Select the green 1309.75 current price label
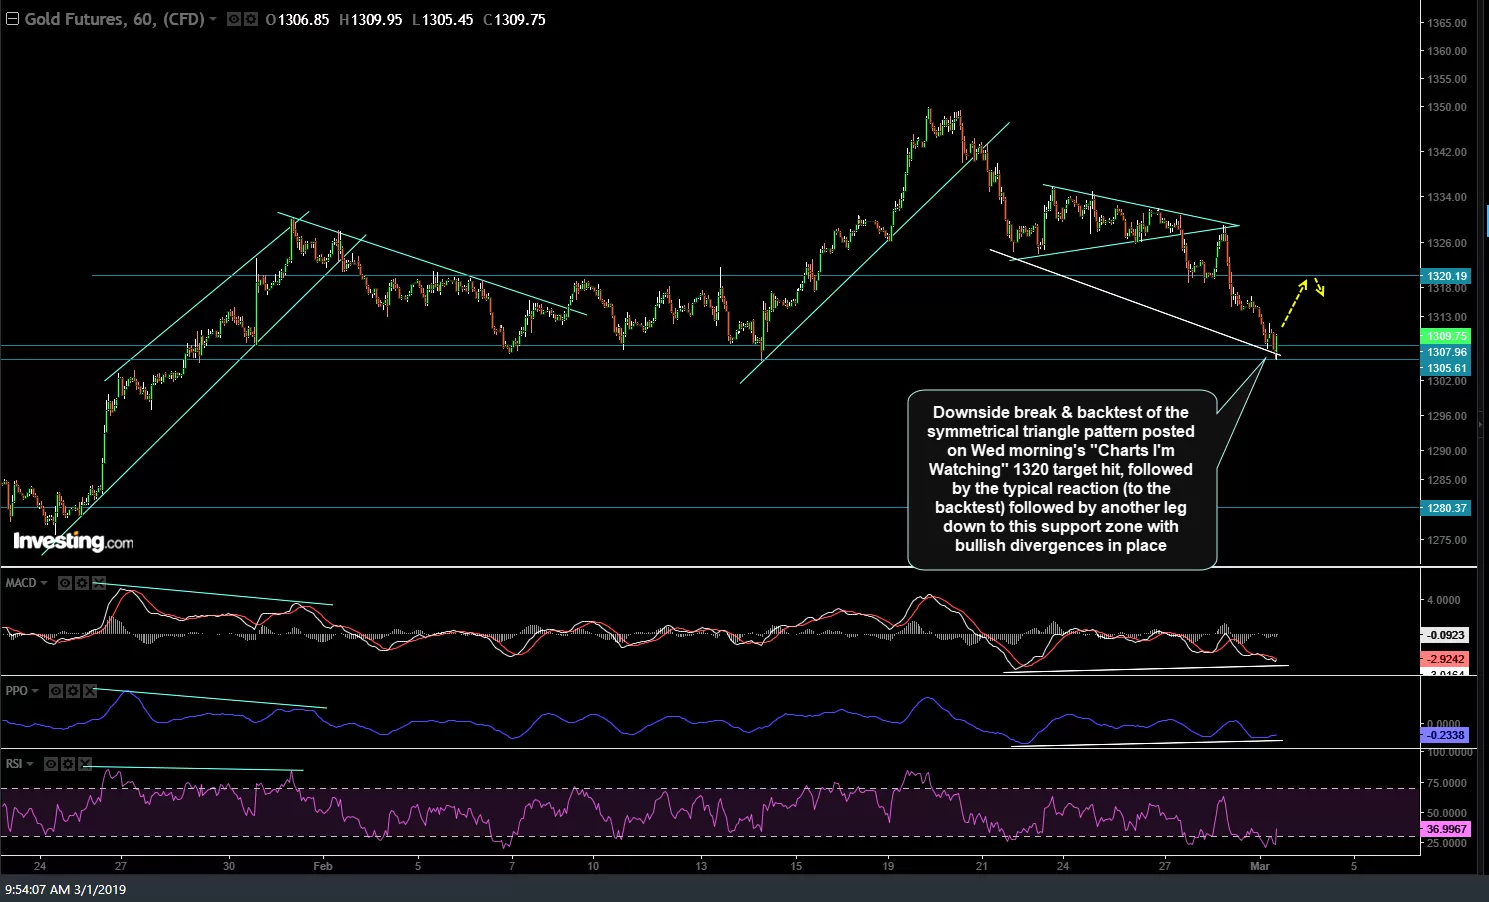Viewport: 1489px width, 902px height. (x=1446, y=337)
